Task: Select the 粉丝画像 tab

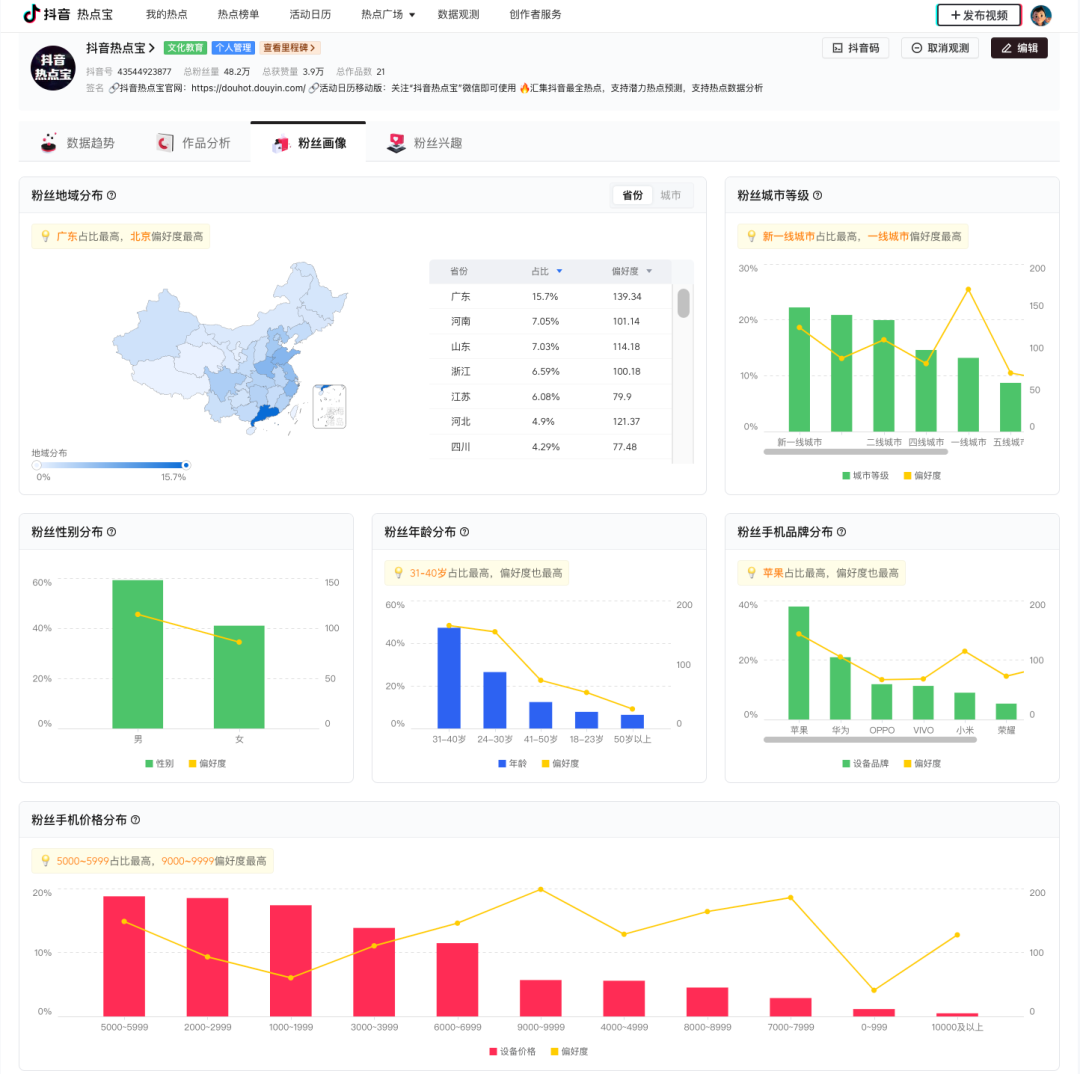Action: 308,143
